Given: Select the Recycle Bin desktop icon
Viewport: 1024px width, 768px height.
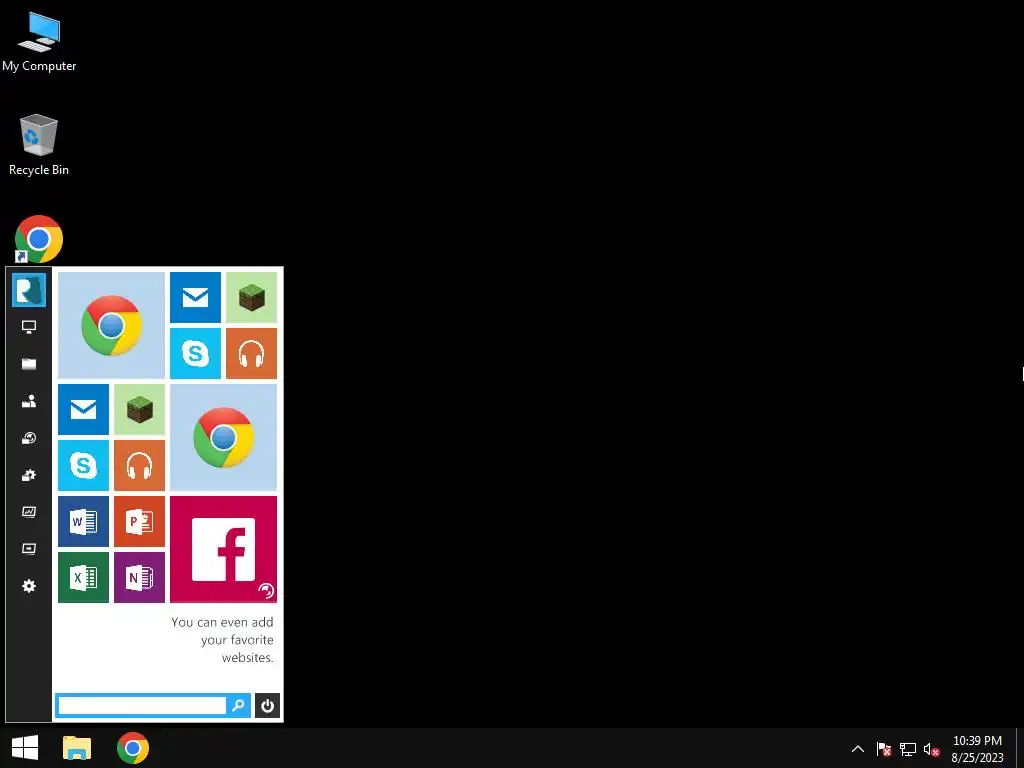Looking at the screenshot, I should point(39,145).
